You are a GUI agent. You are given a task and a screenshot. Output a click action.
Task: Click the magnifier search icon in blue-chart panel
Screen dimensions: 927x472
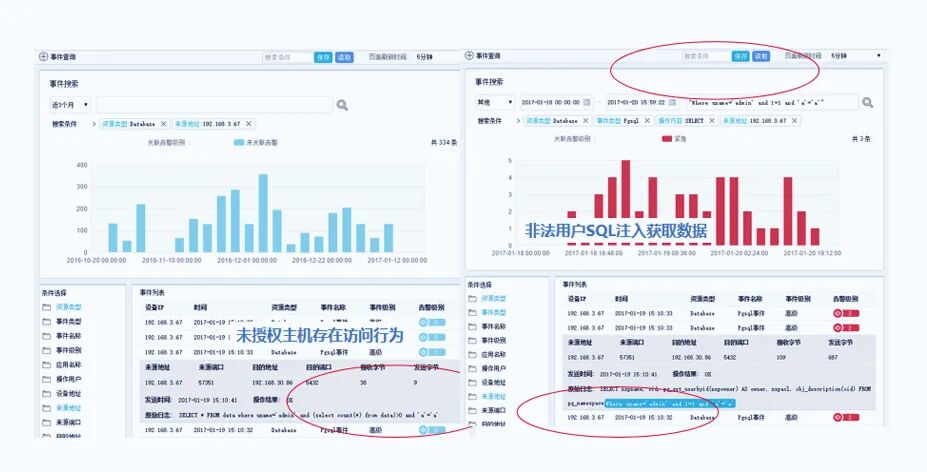[x=342, y=105]
